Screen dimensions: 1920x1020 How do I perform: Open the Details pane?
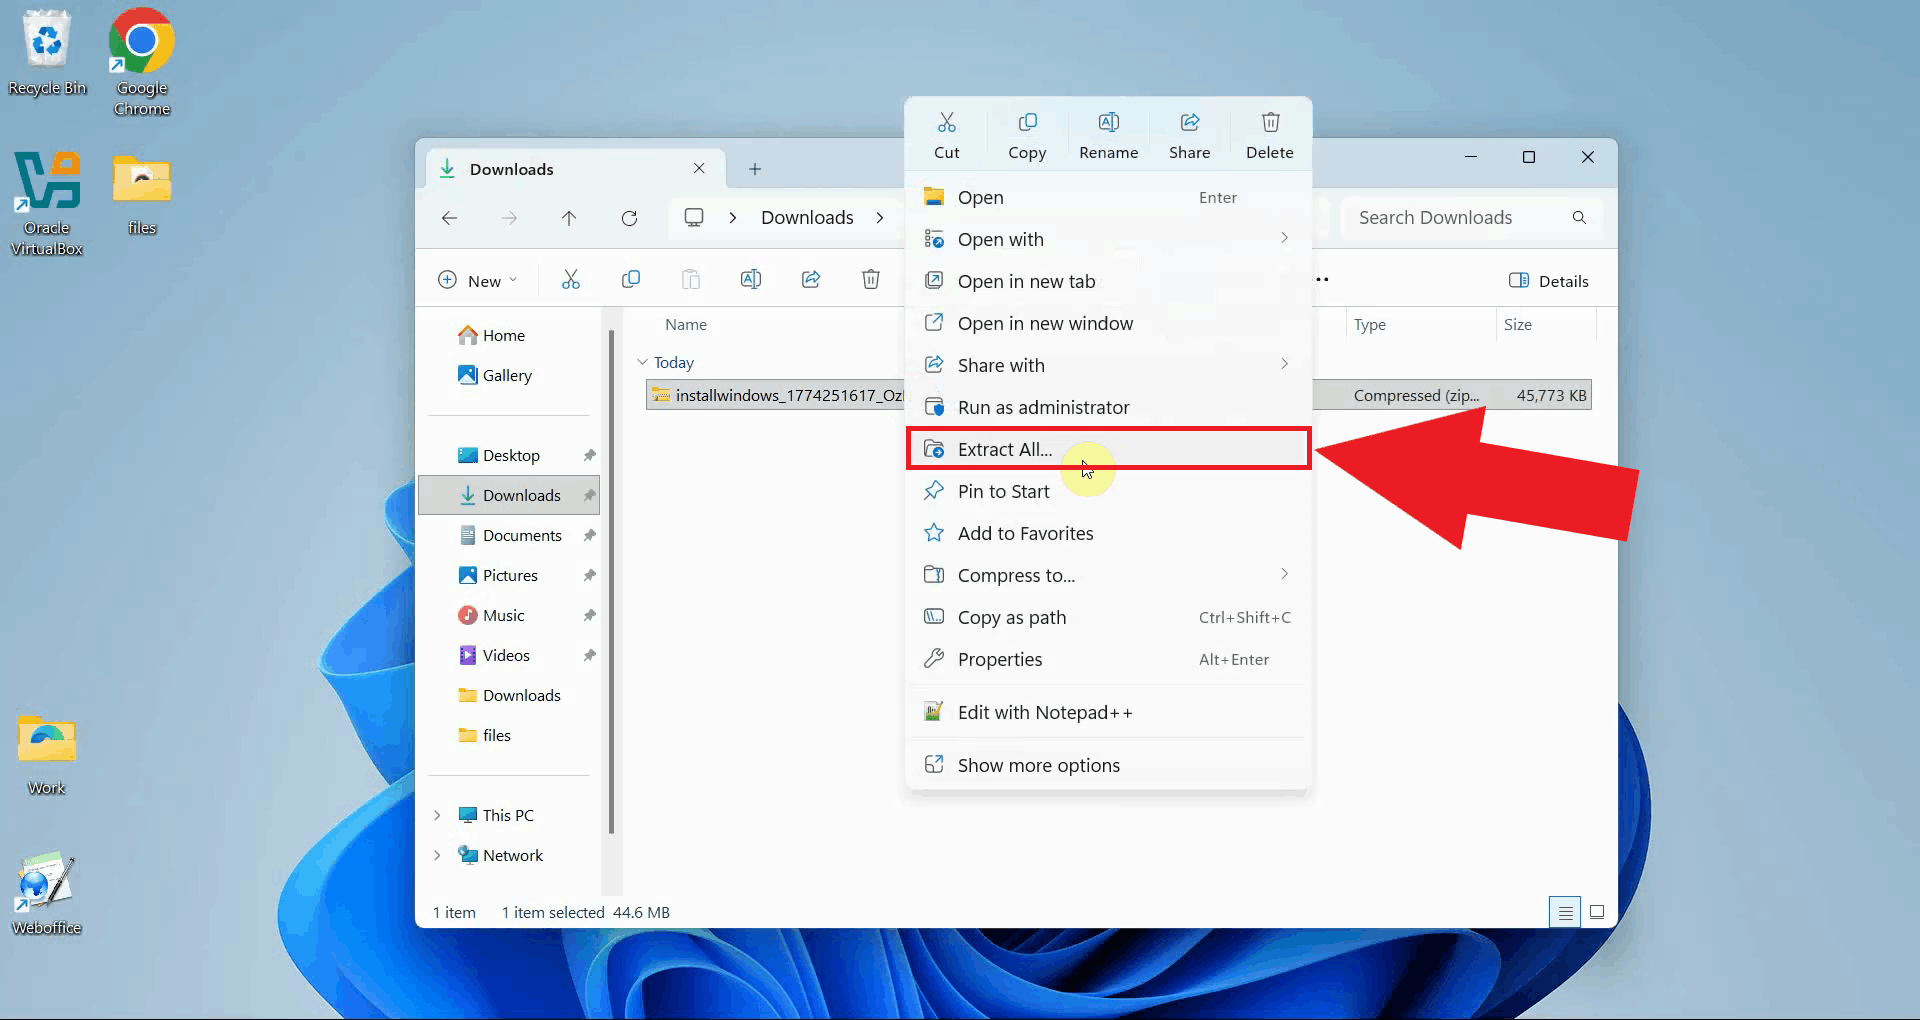tap(1548, 281)
